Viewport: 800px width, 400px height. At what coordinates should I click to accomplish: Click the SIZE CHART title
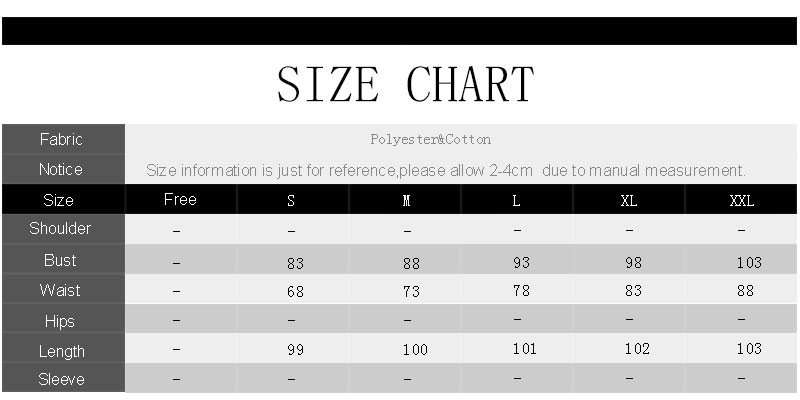click(x=405, y=84)
